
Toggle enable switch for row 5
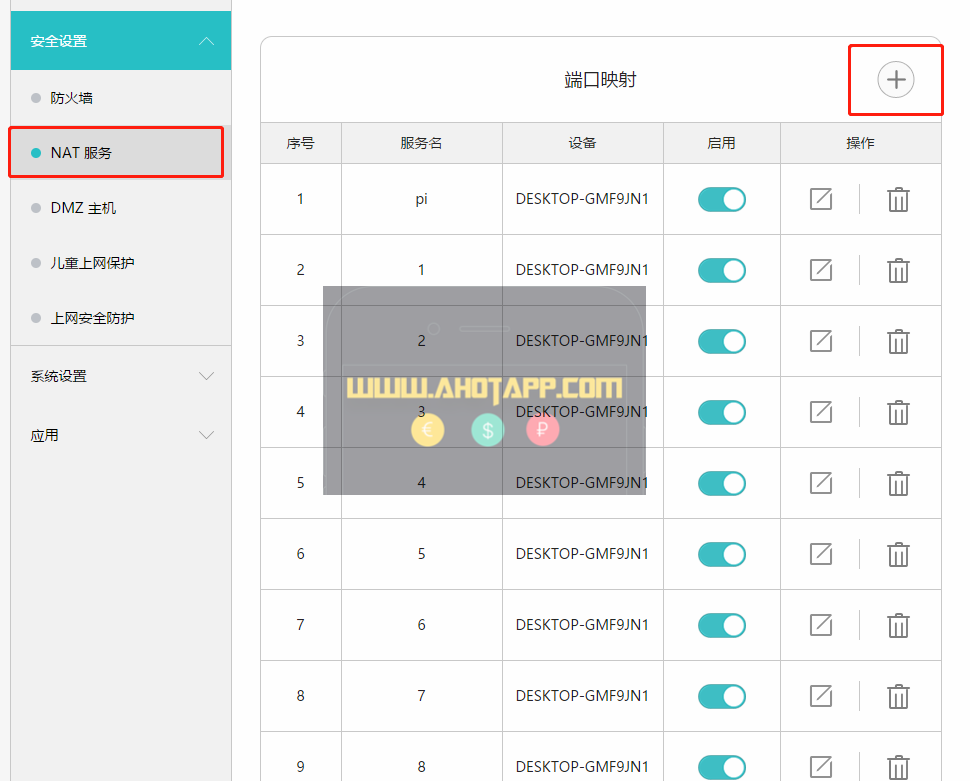(x=722, y=483)
